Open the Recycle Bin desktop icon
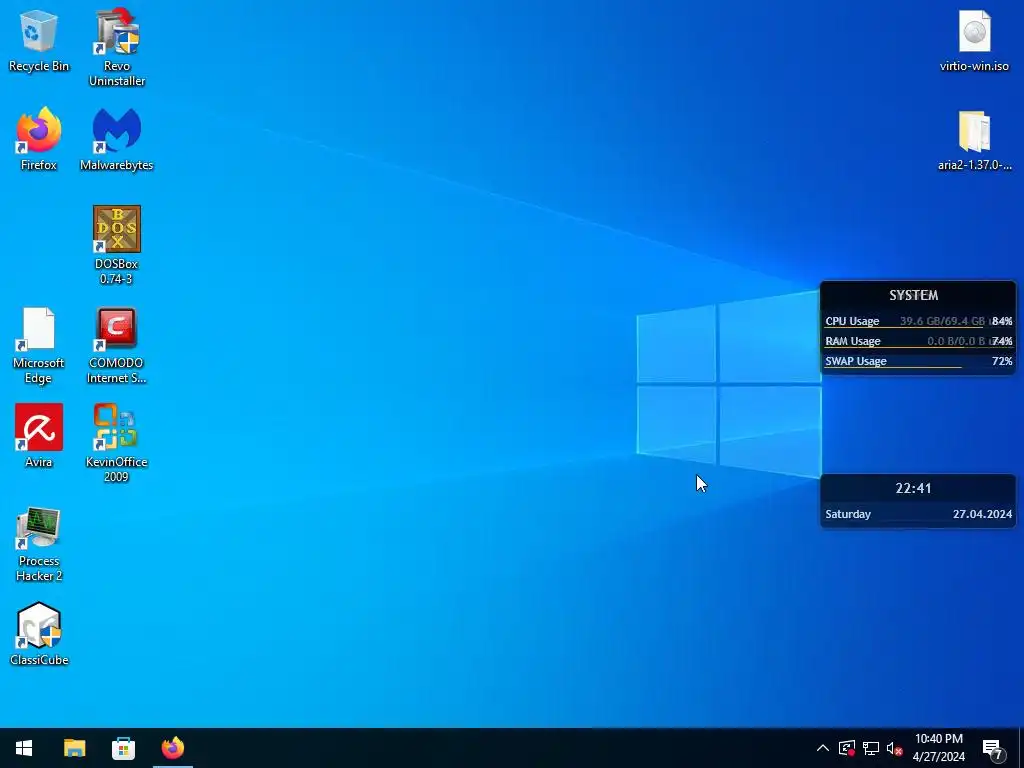This screenshot has height=768, width=1024. [39, 40]
